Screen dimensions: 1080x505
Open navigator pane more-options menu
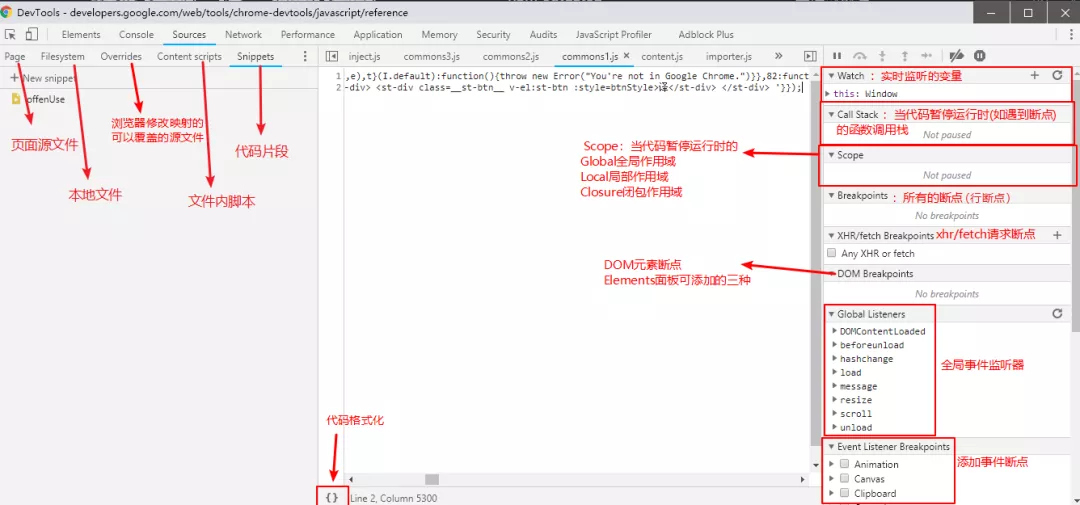point(306,56)
